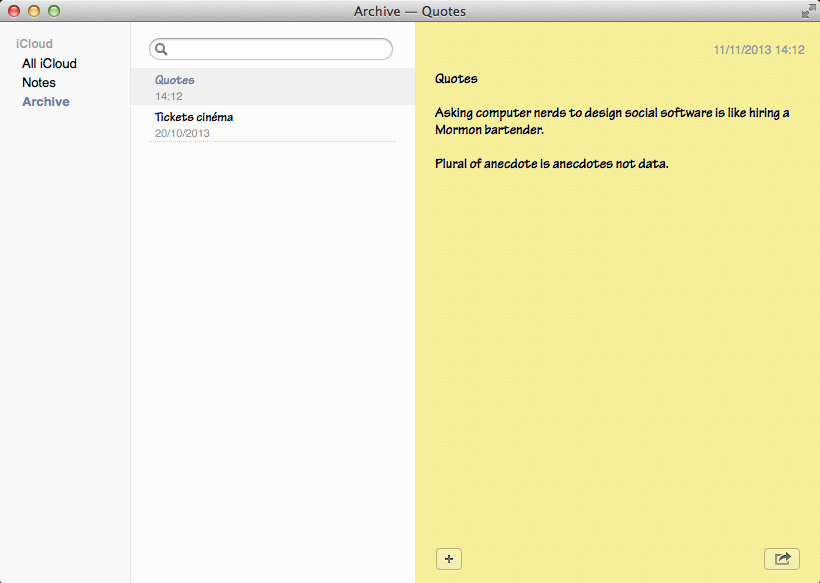This screenshot has height=583, width=820.
Task: Select the Archive folder
Action: pos(46,101)
